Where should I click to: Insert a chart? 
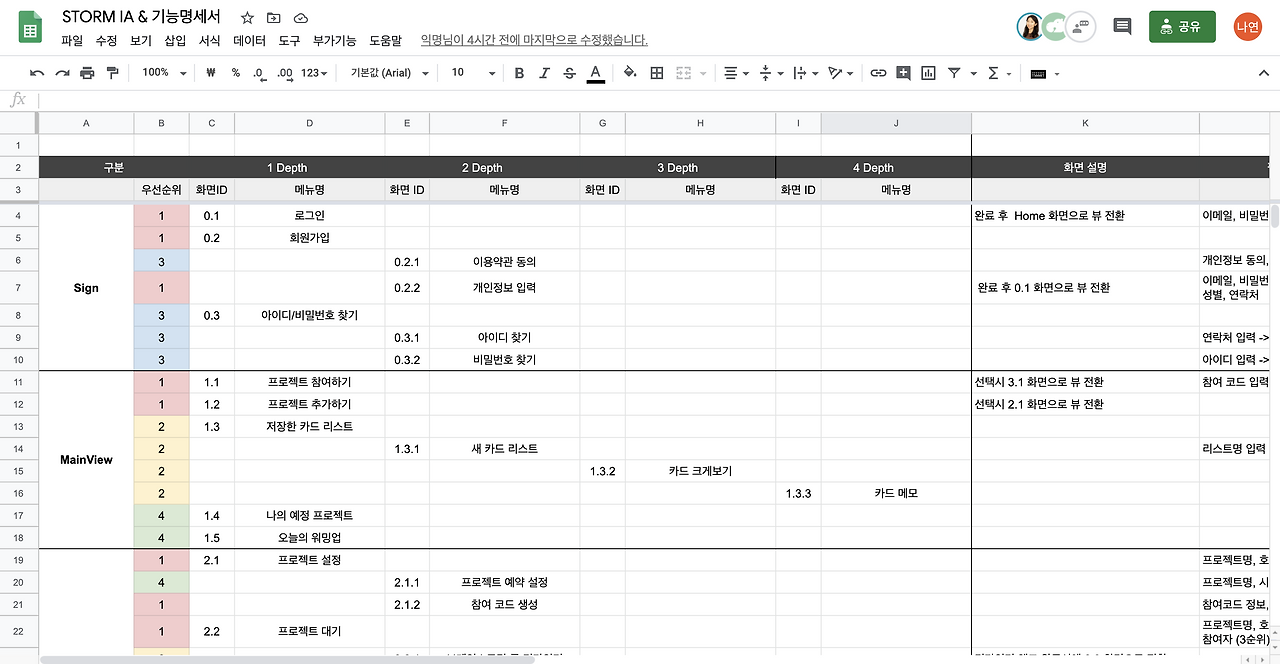(x=928, y=72)
